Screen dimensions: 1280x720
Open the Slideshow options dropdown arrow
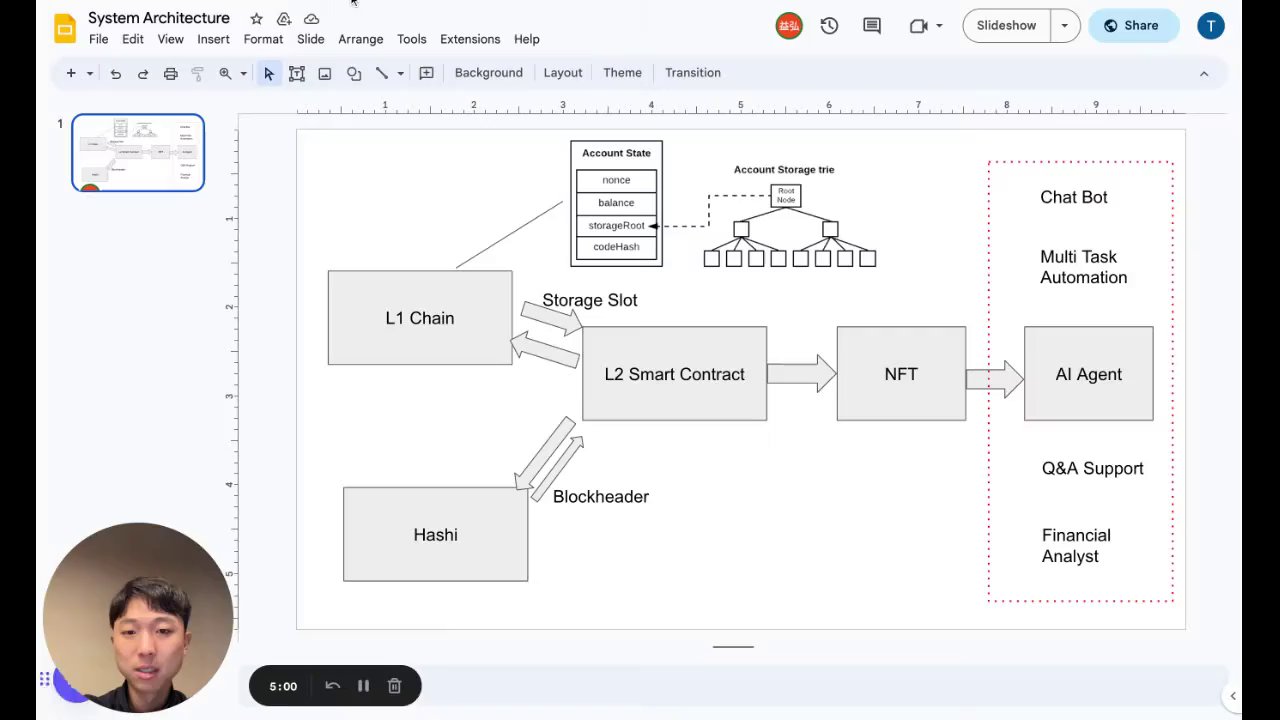1065,26
